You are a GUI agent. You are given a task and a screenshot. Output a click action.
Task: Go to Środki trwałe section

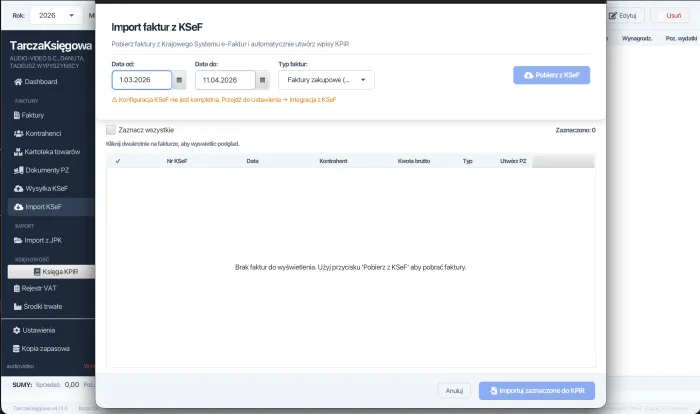pyautogui.click(x=44, y=306)
